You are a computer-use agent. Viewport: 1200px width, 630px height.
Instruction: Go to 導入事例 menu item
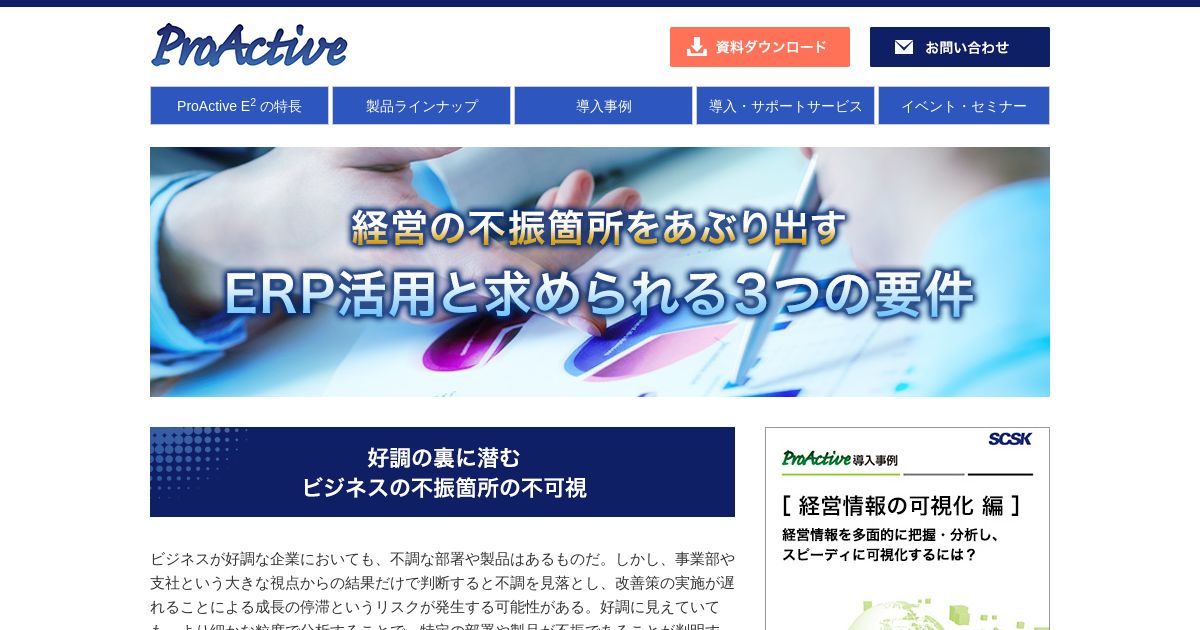(603, 105)
